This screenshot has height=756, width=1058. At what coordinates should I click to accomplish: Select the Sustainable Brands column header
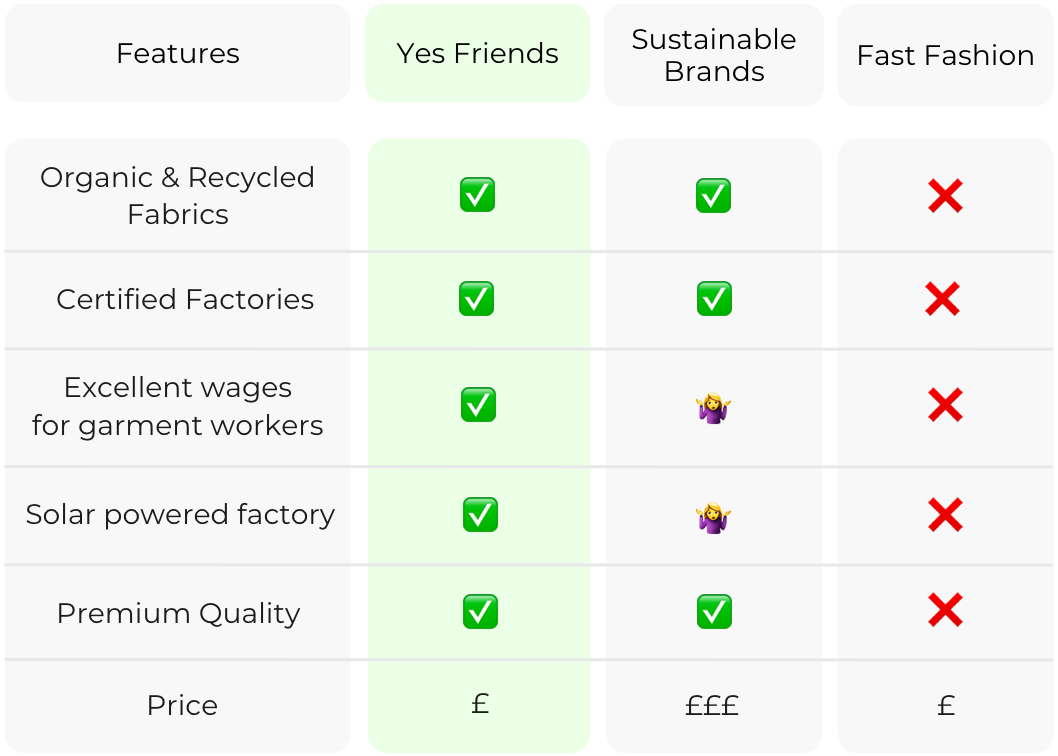pos(714,55)
